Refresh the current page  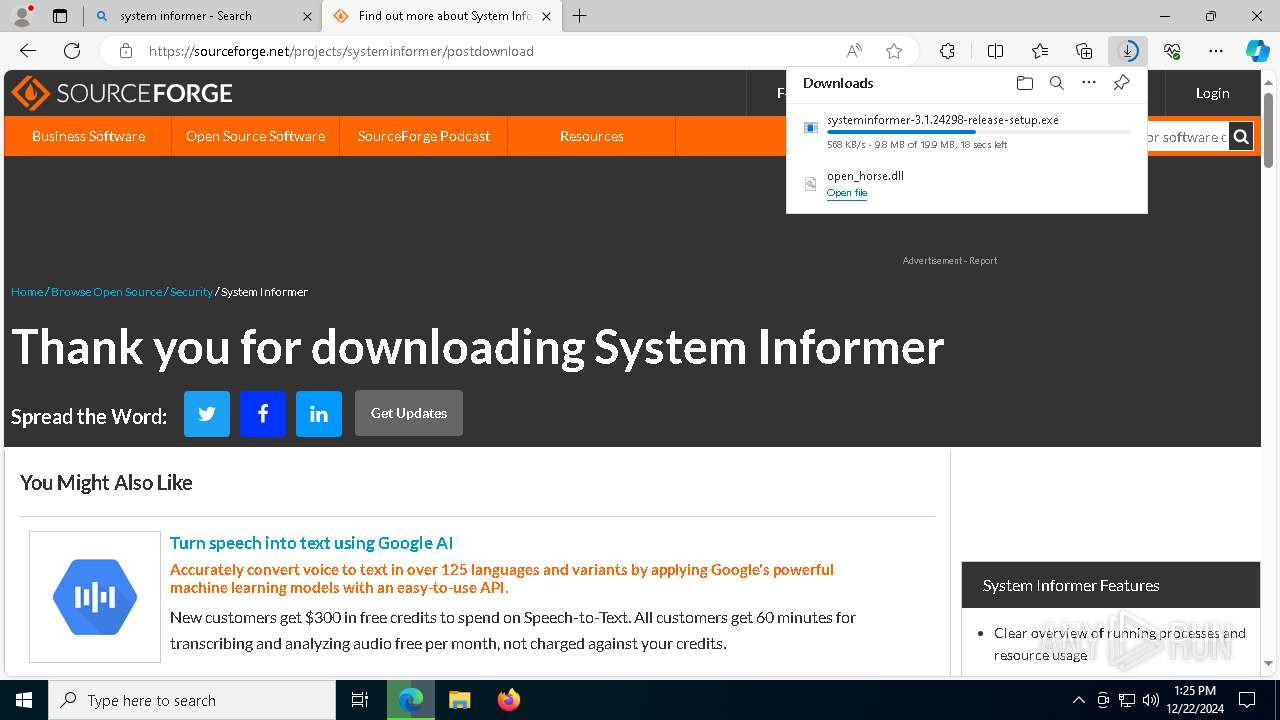click(72, 51)
